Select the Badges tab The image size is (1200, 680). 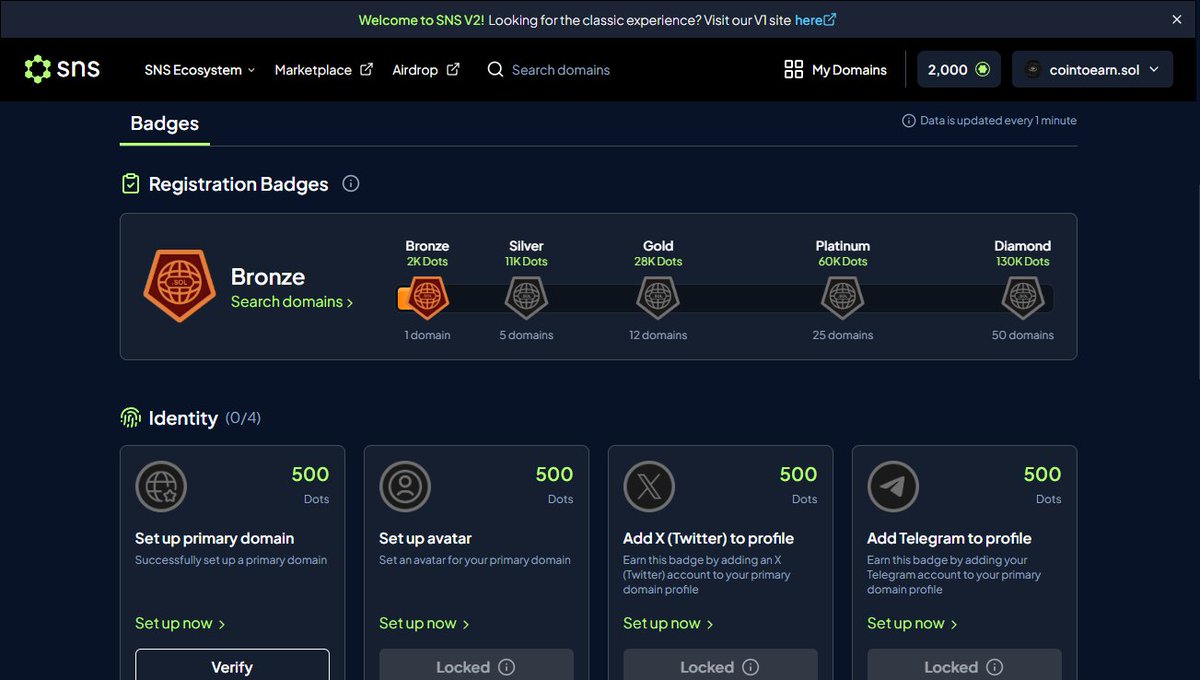coord(165,124)
